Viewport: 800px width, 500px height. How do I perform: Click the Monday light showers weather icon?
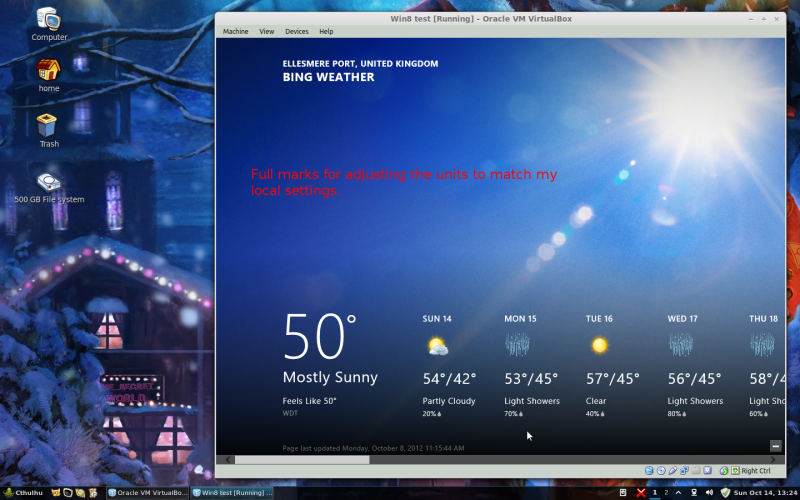(x=517, y=344)
